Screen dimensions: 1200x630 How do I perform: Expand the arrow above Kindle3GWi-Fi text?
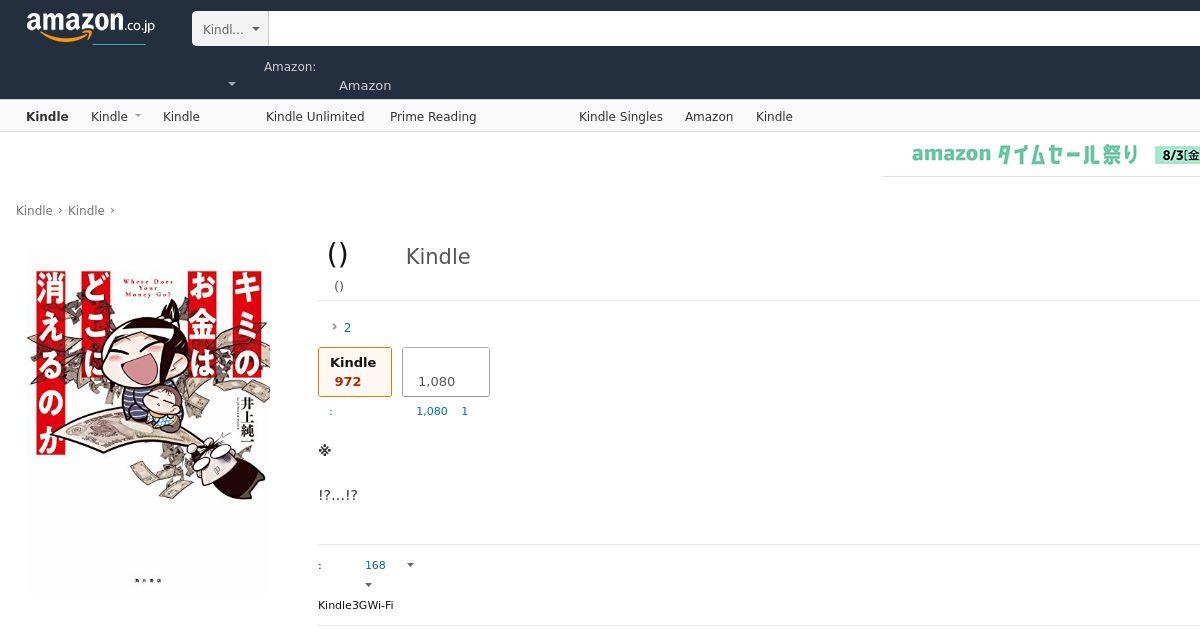(x=368, y=585)
